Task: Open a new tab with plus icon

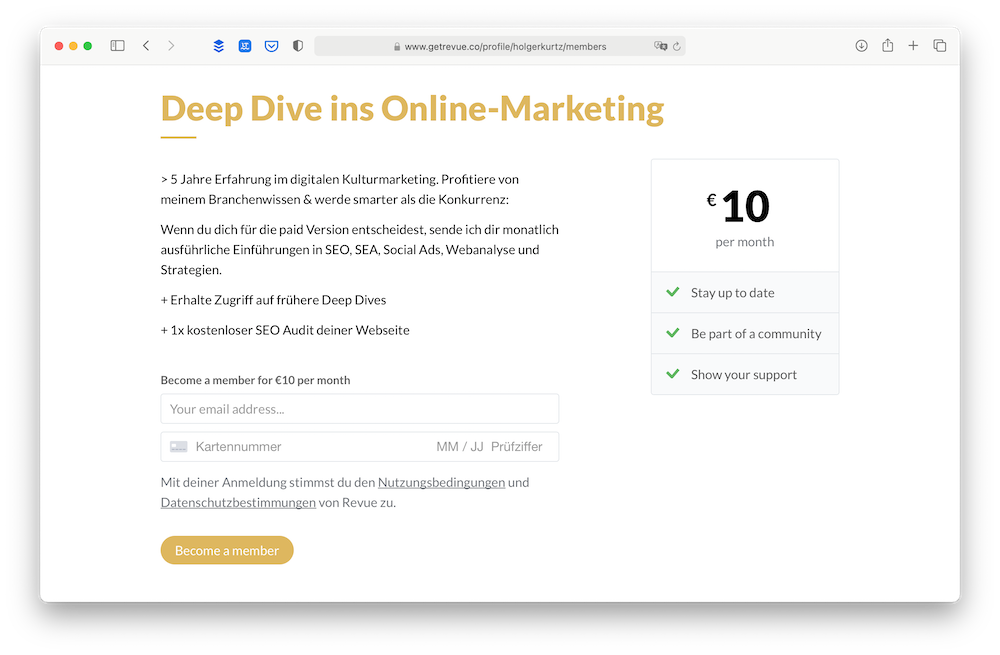Action: pos(913,46)
